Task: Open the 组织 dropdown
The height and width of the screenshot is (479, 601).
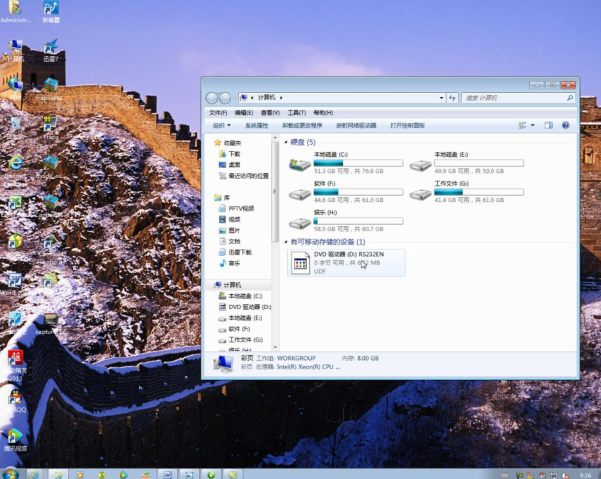Action: (x=222, y=125)
